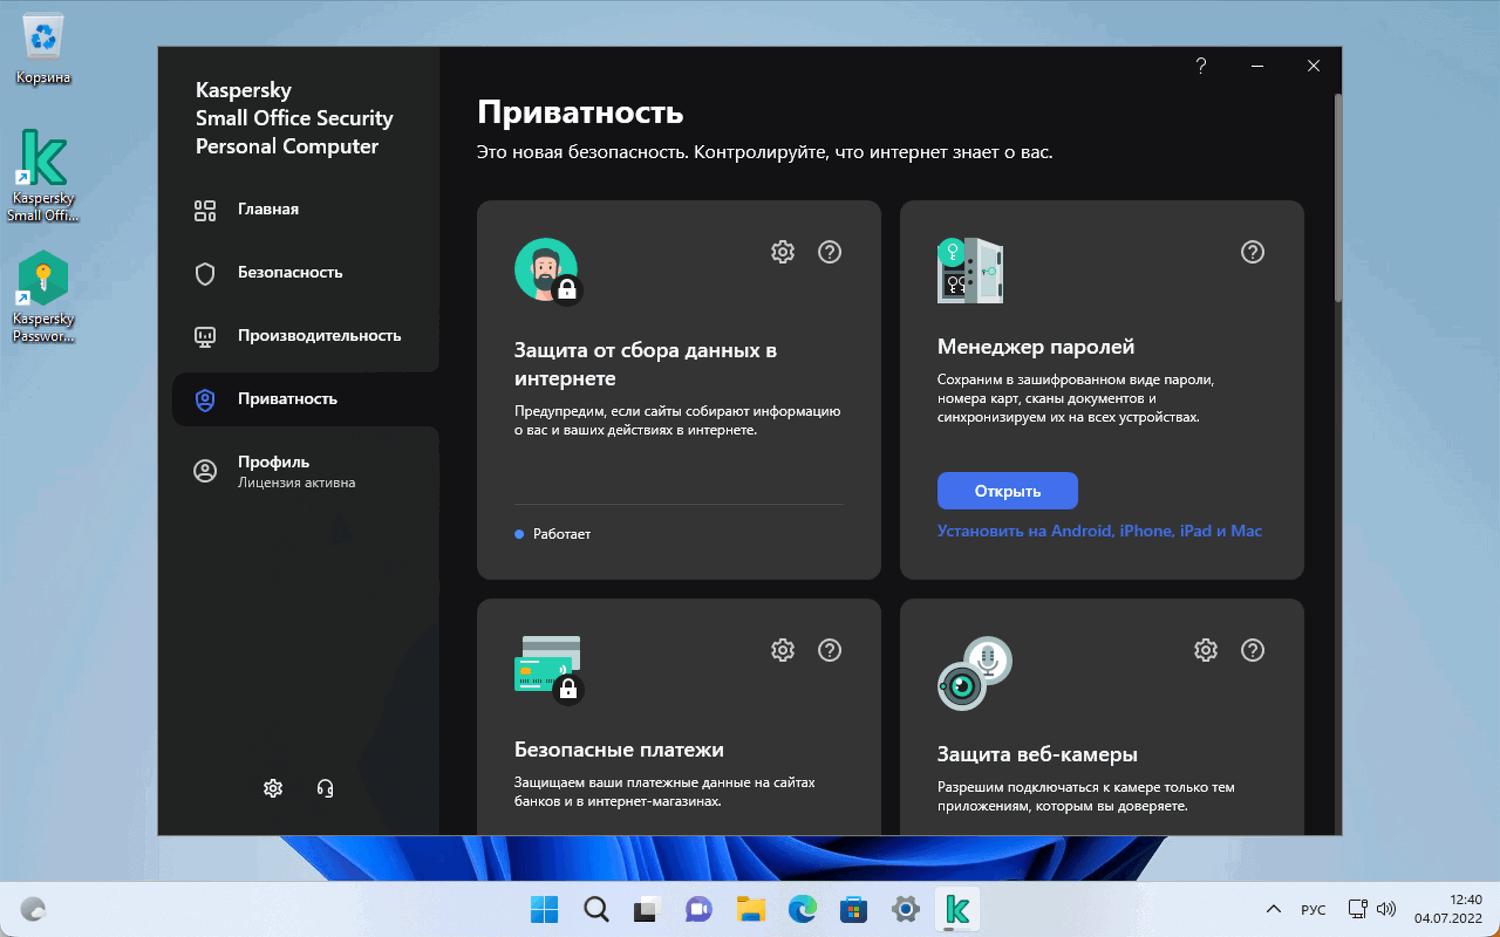This screenshot has height=937, width=1500.
Task: Click the Kaspersky Small Office Security title
Action: click(x=294, y=118)
